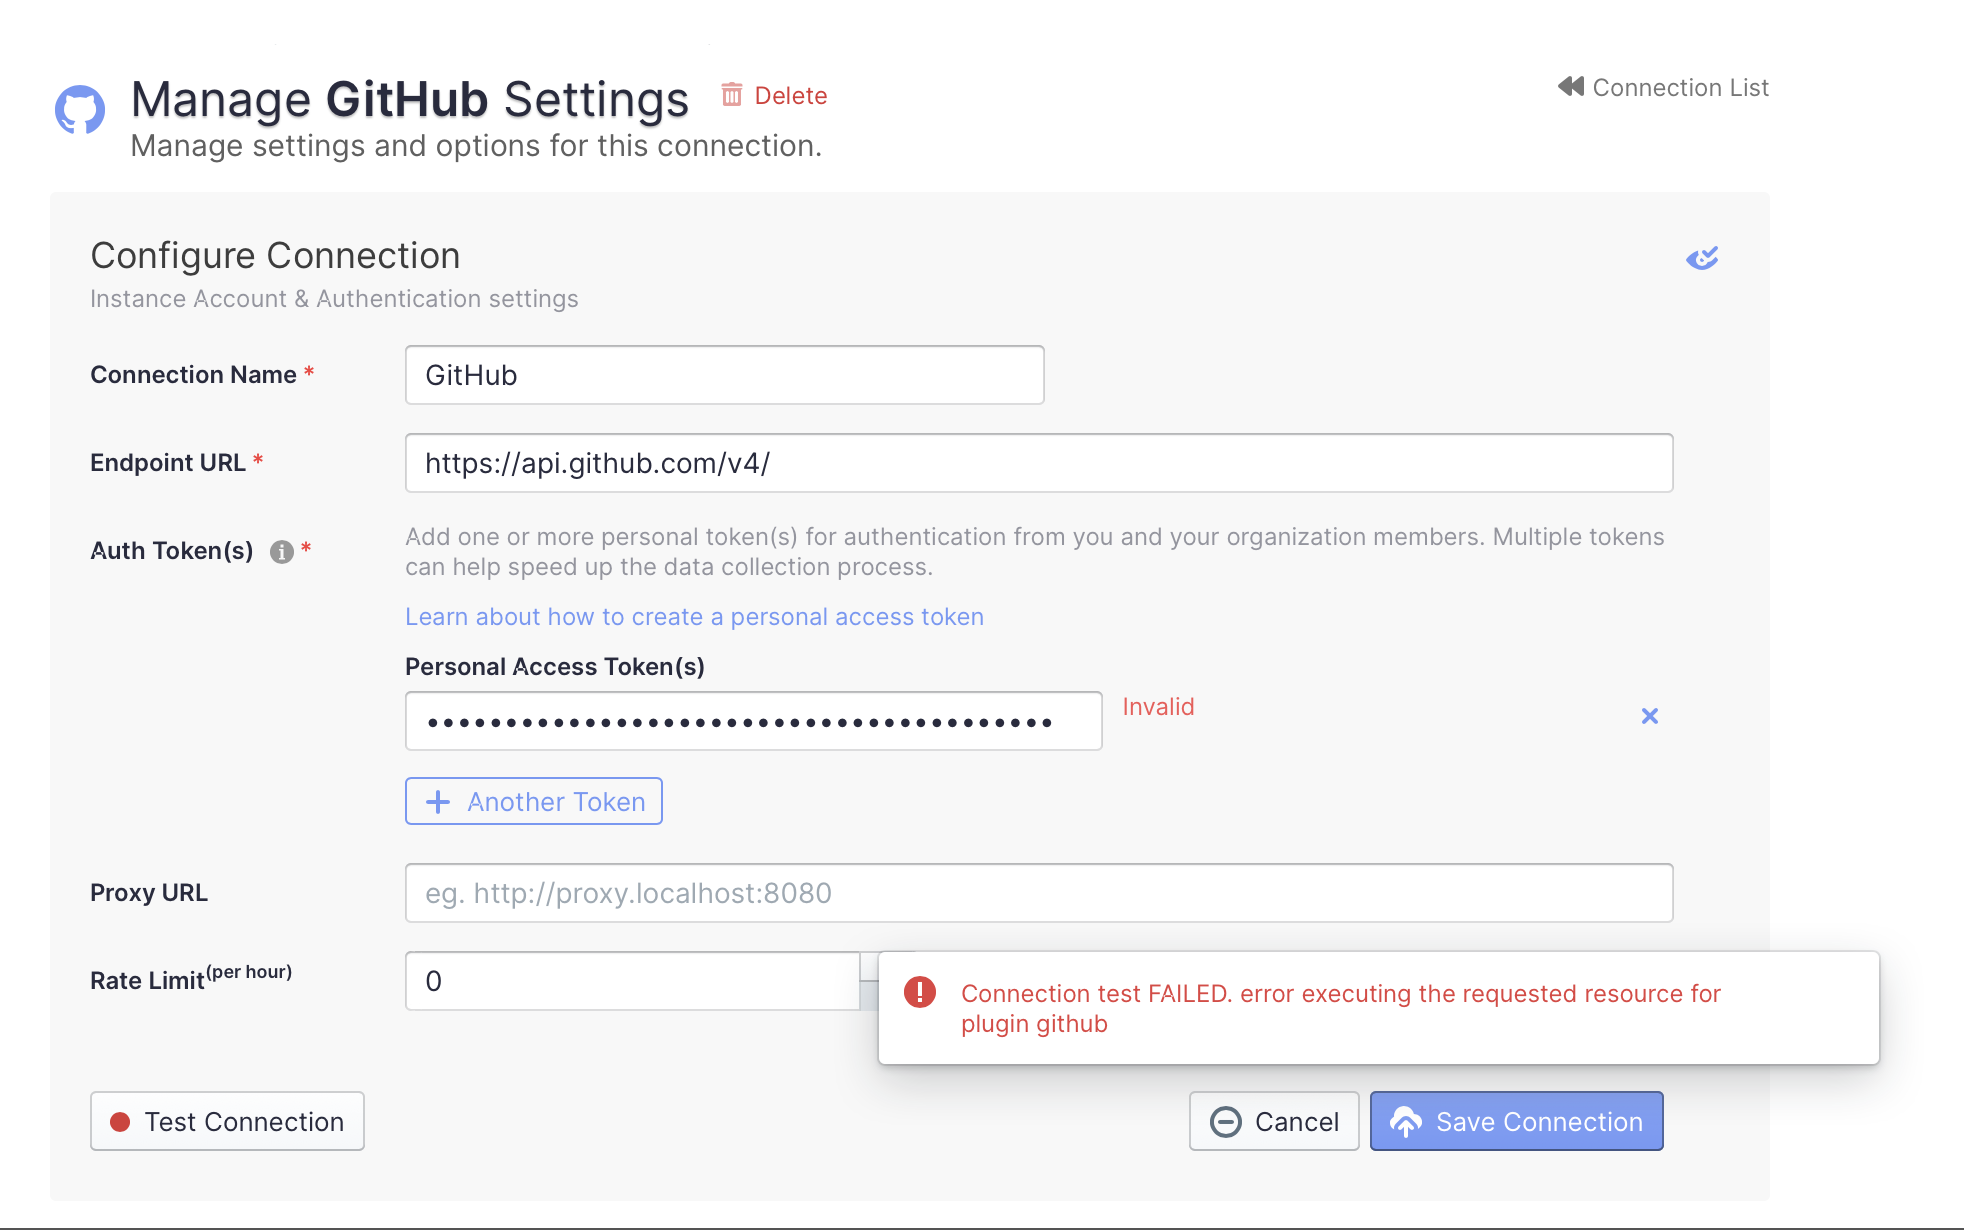
Task: Click the Cancel button
Action: point(1273,1121)
